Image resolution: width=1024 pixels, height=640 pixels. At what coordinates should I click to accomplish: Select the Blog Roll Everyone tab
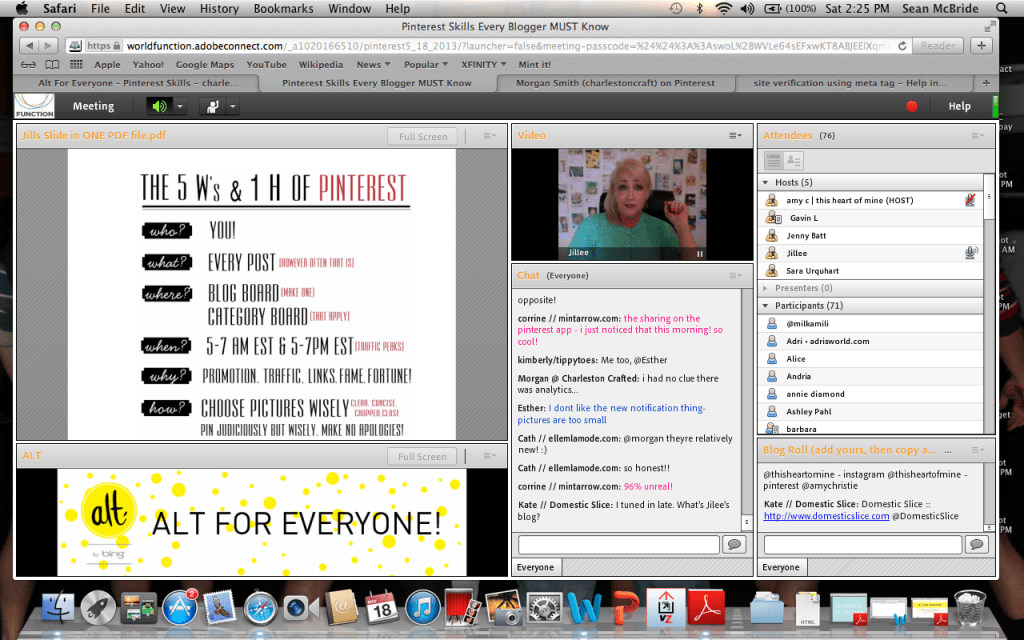[x=781, y=568]
